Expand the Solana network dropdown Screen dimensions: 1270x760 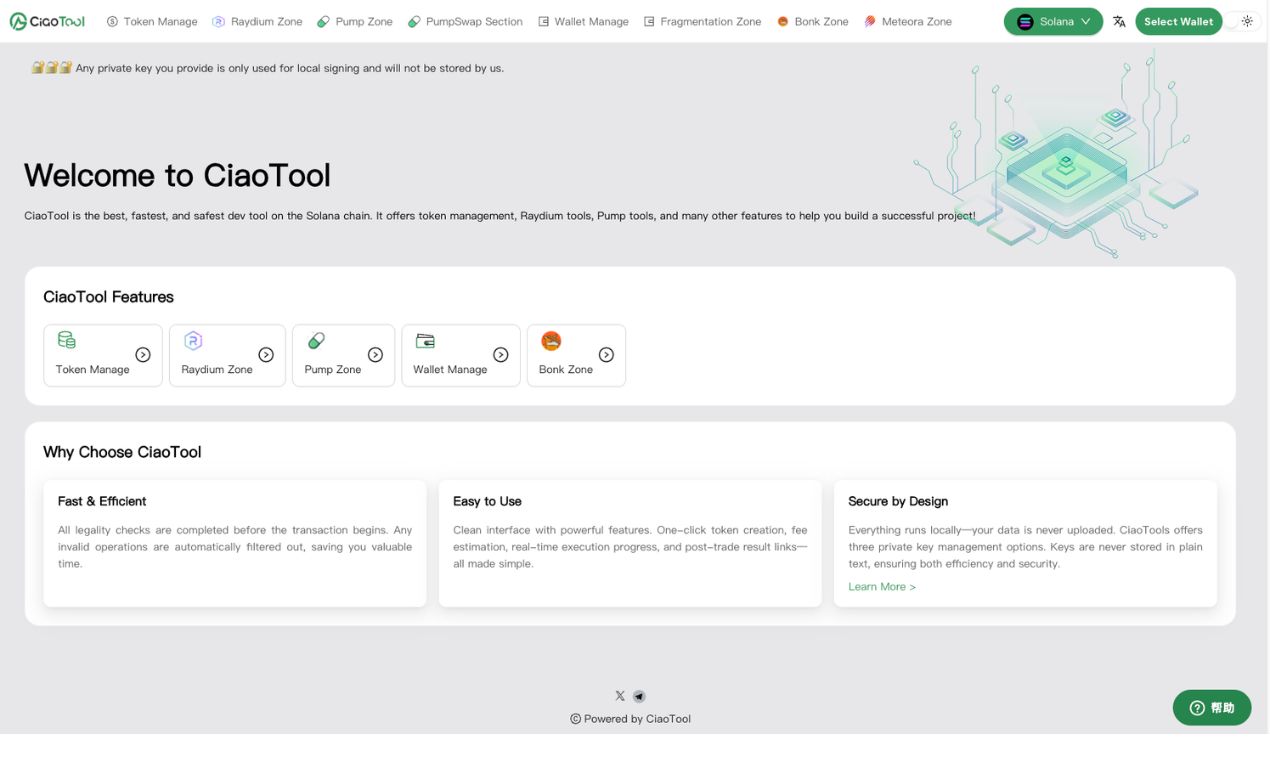[x=1053, y=21]
